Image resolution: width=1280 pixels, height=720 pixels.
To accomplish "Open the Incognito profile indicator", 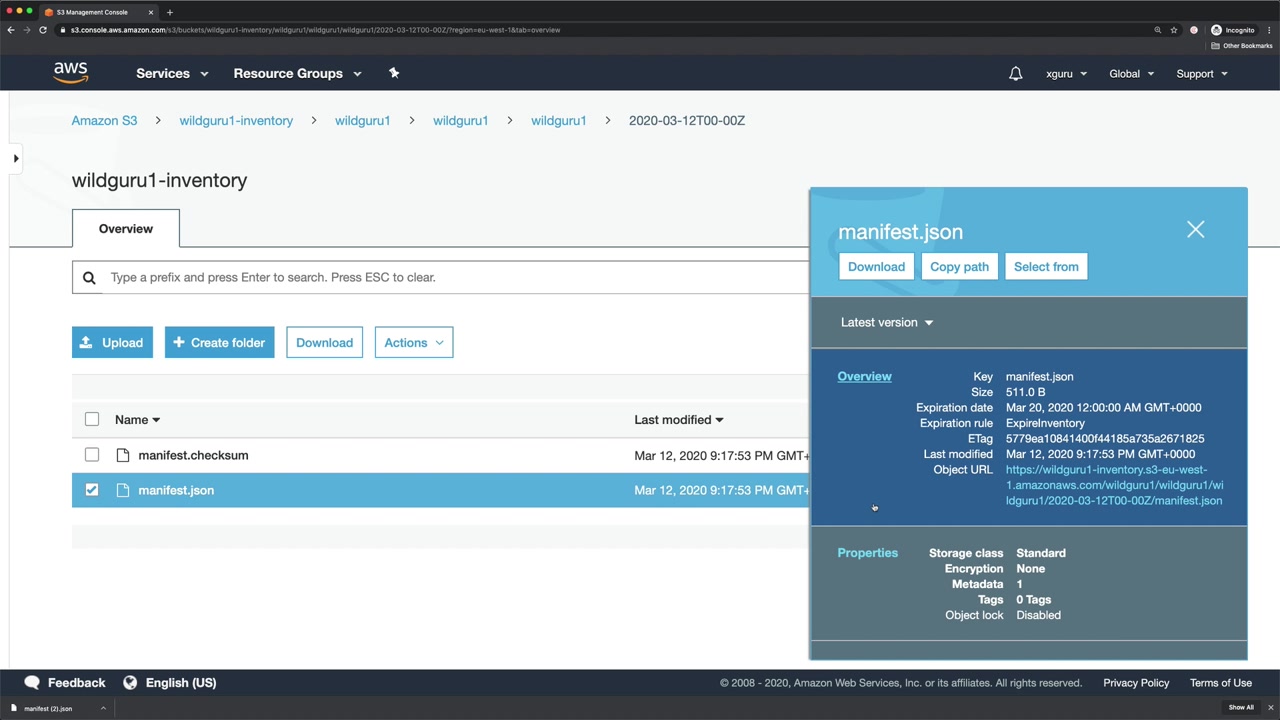I will [x=1232, y=30].
